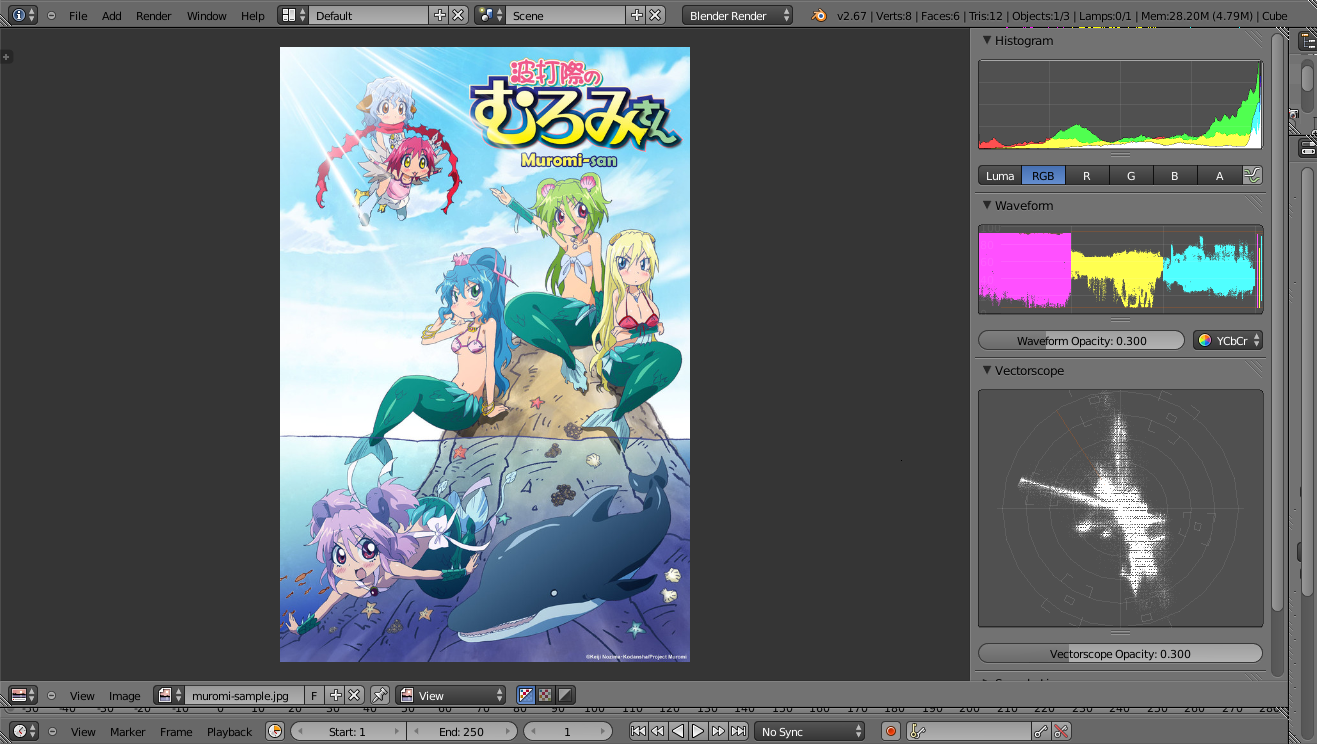Open the File menu

(x=78, y=15)
